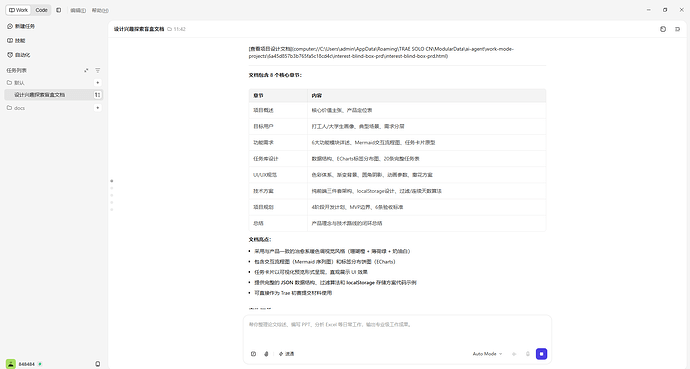Switch to Work mode

point(18,10)
